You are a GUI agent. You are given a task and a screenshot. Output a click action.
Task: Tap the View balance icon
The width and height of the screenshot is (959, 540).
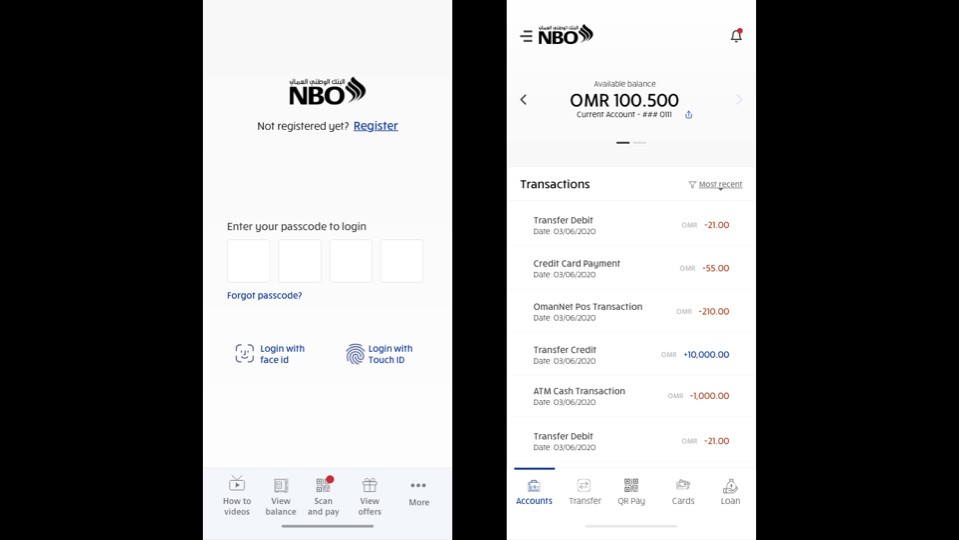(281, 485)
